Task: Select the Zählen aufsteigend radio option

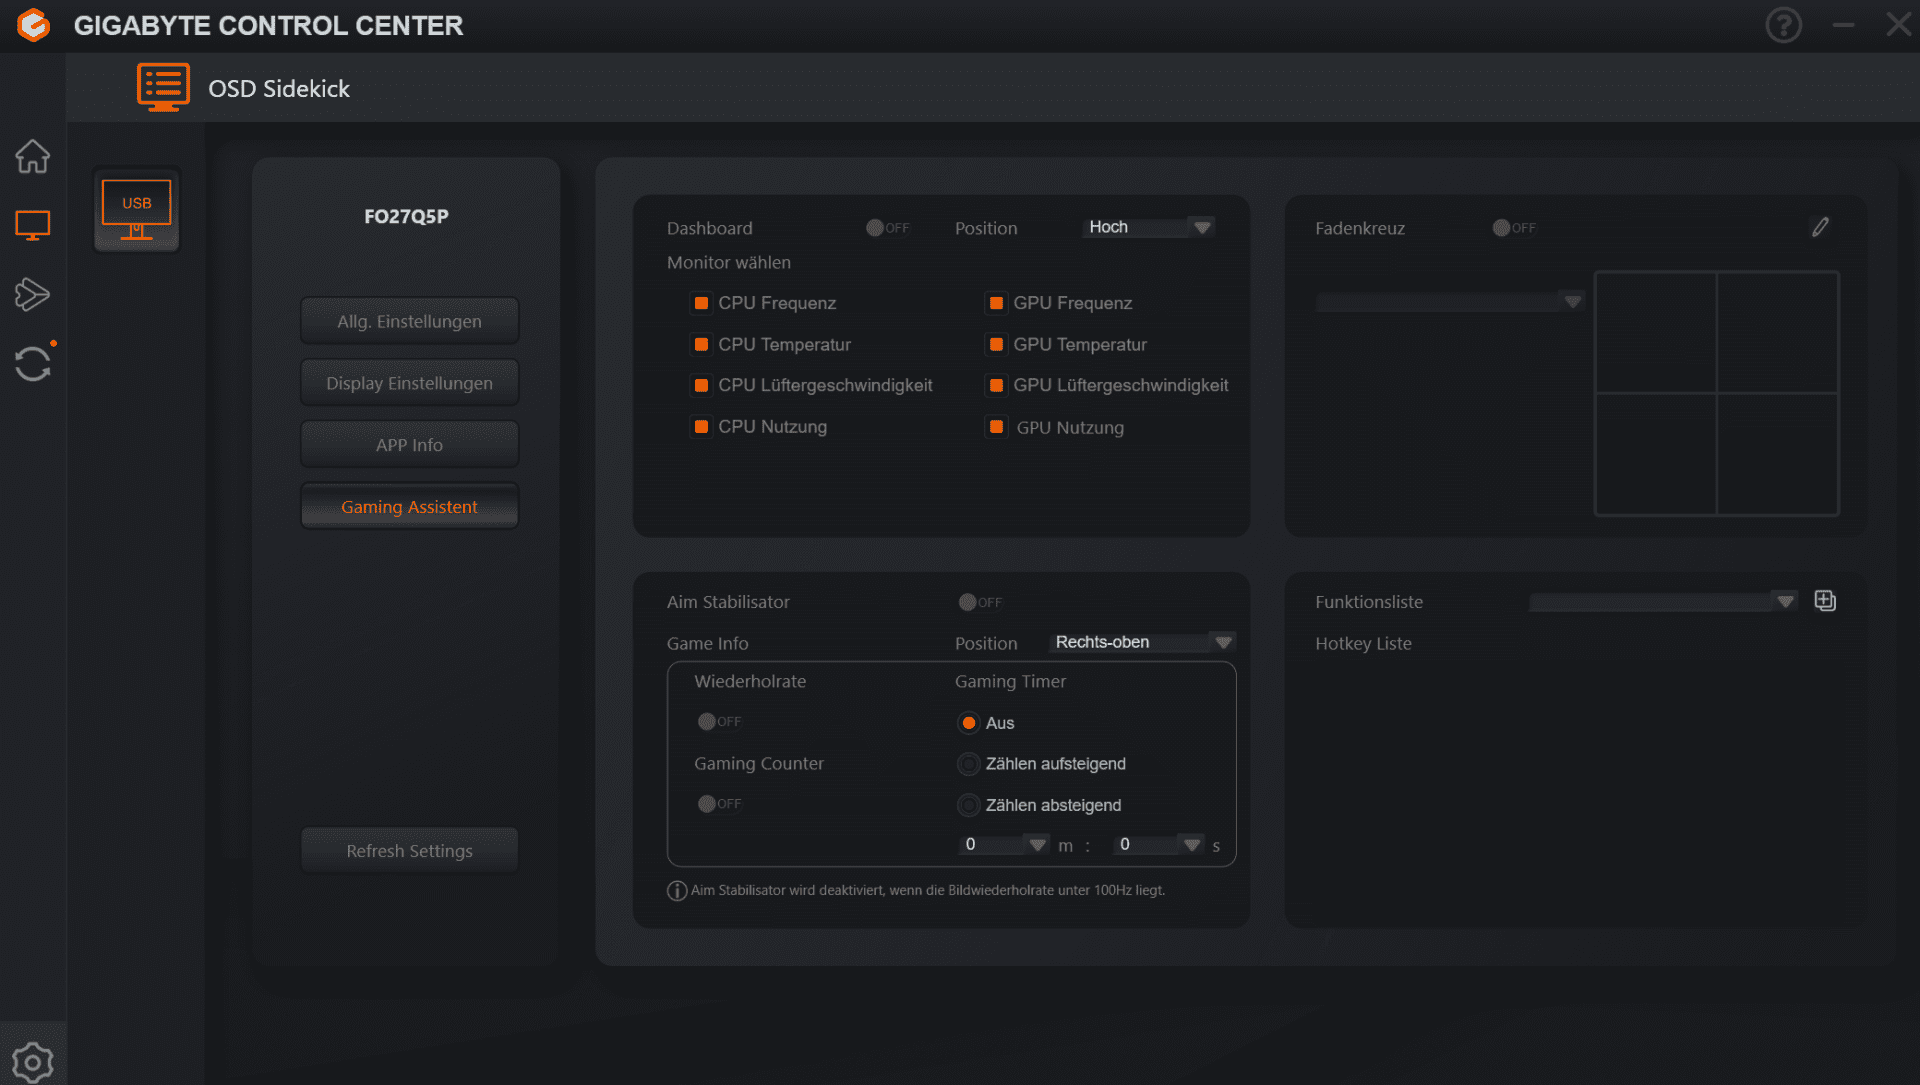Action: click(968, 764)
